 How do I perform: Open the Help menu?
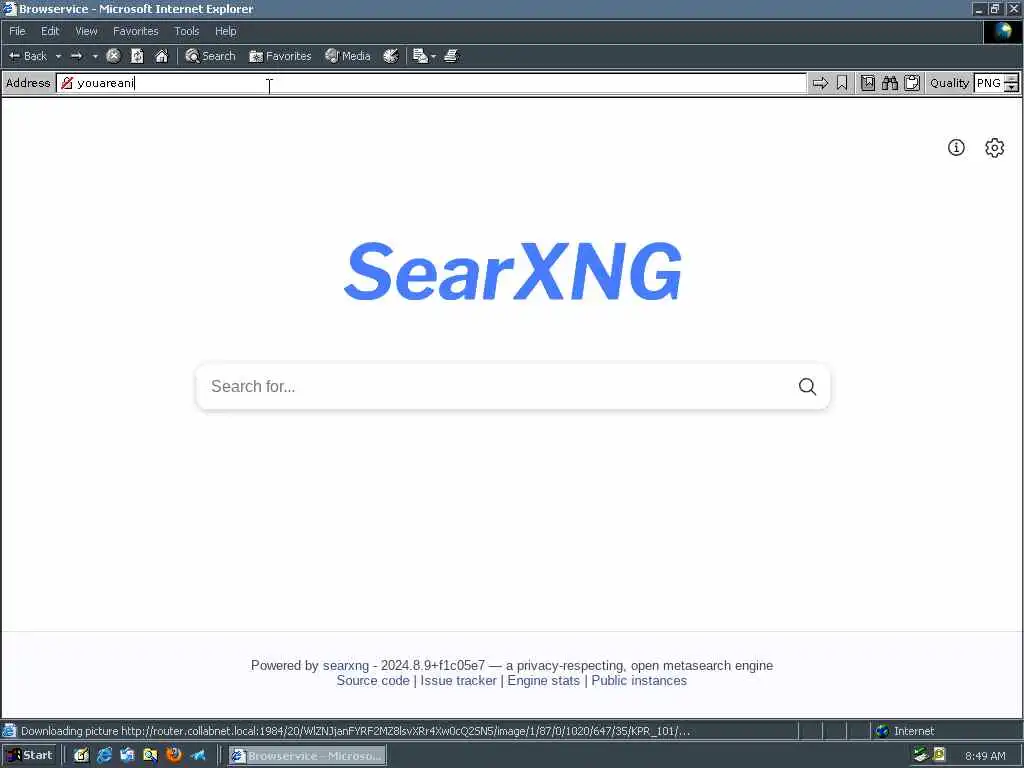[225, 31]
